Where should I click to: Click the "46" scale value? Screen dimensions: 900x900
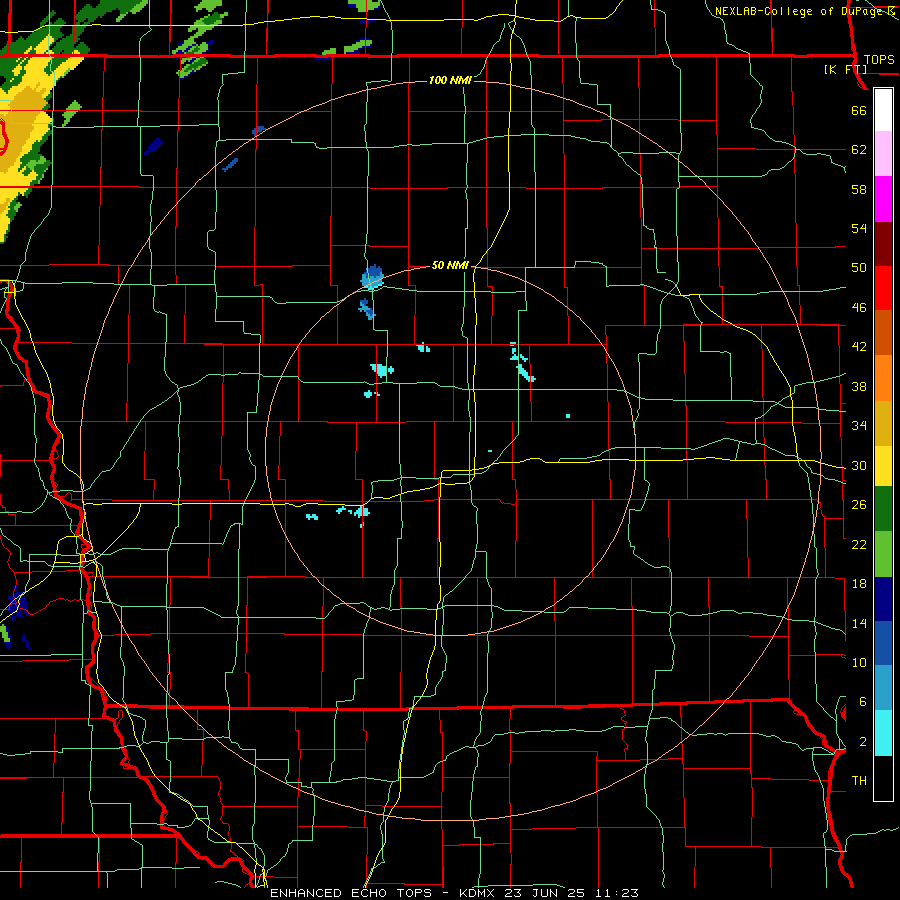pyautogui.click(x=859, y=308)
